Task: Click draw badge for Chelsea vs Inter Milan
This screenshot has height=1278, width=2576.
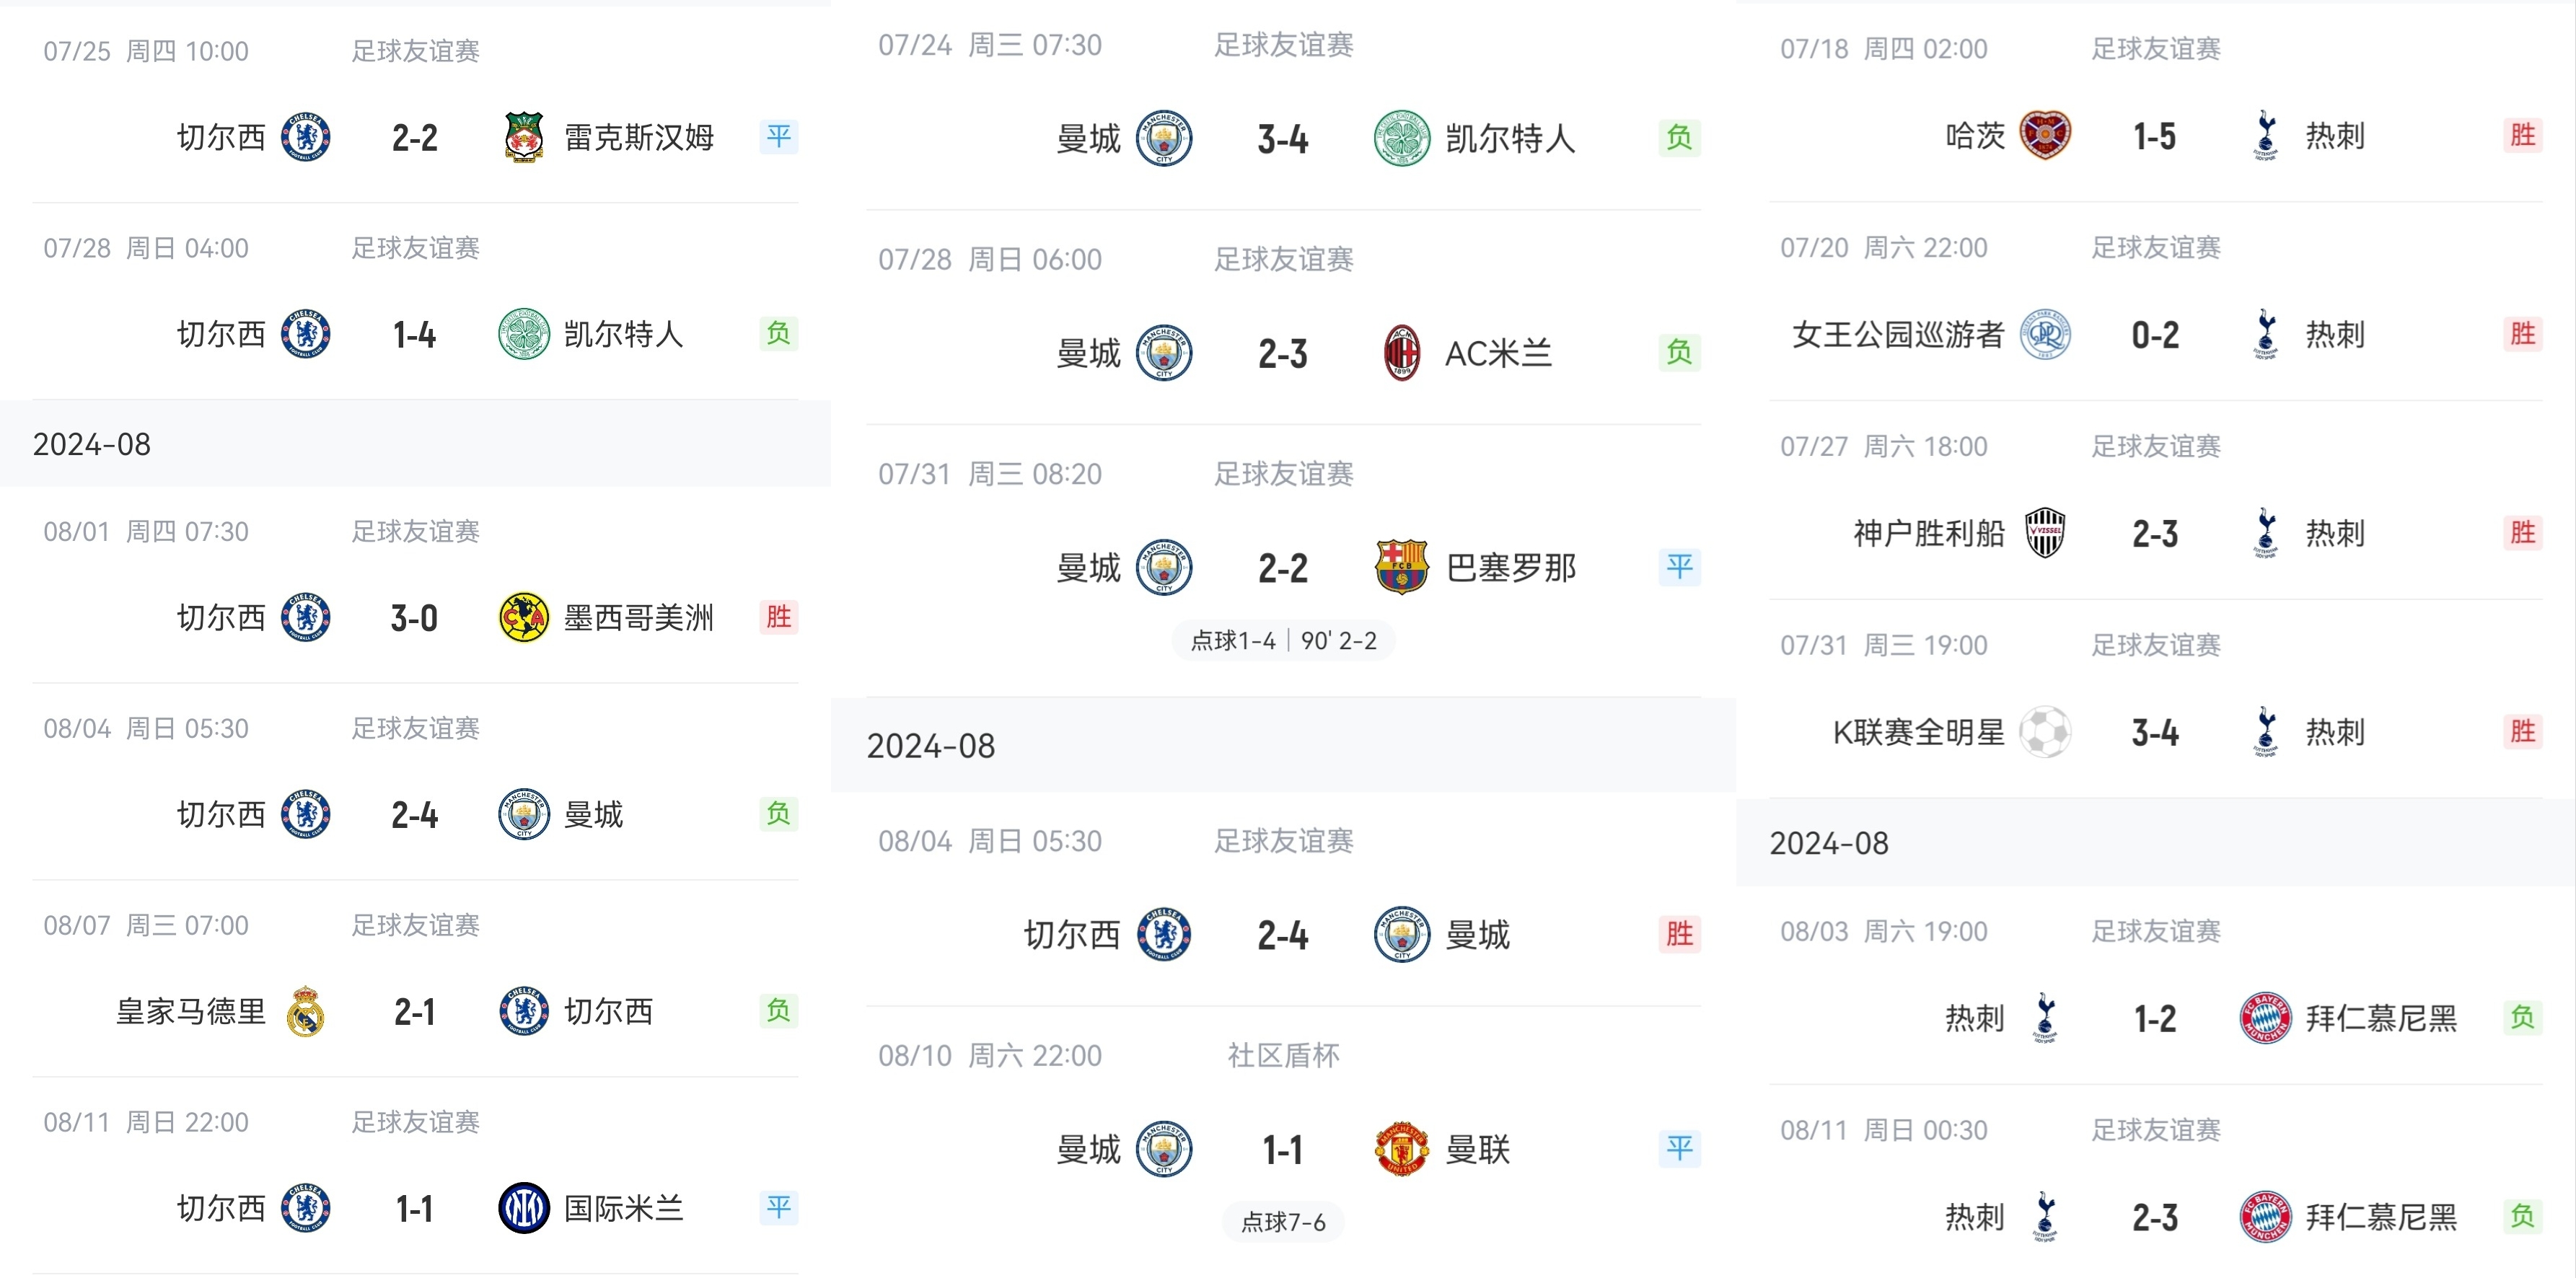Action: [x=779, y=1208]
